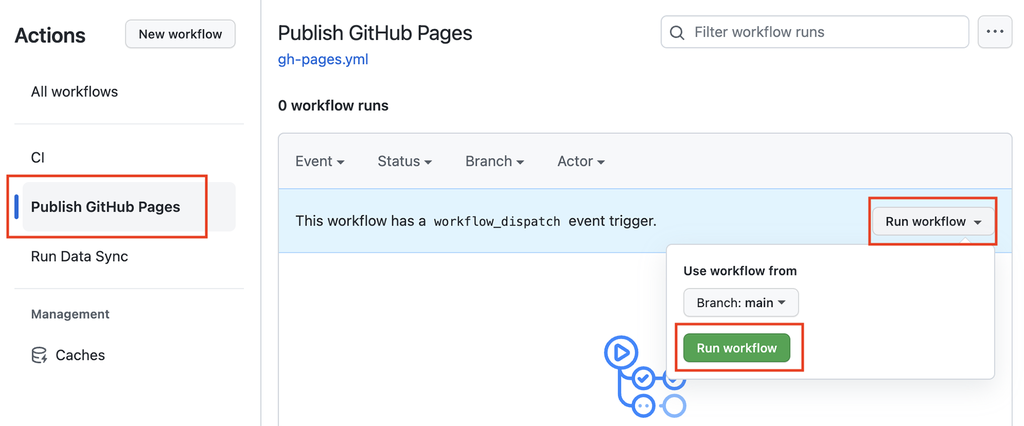Click the Use workflow from label
Image resolution: width=1024 pixels, height=426 pixels.
(740, 270)
